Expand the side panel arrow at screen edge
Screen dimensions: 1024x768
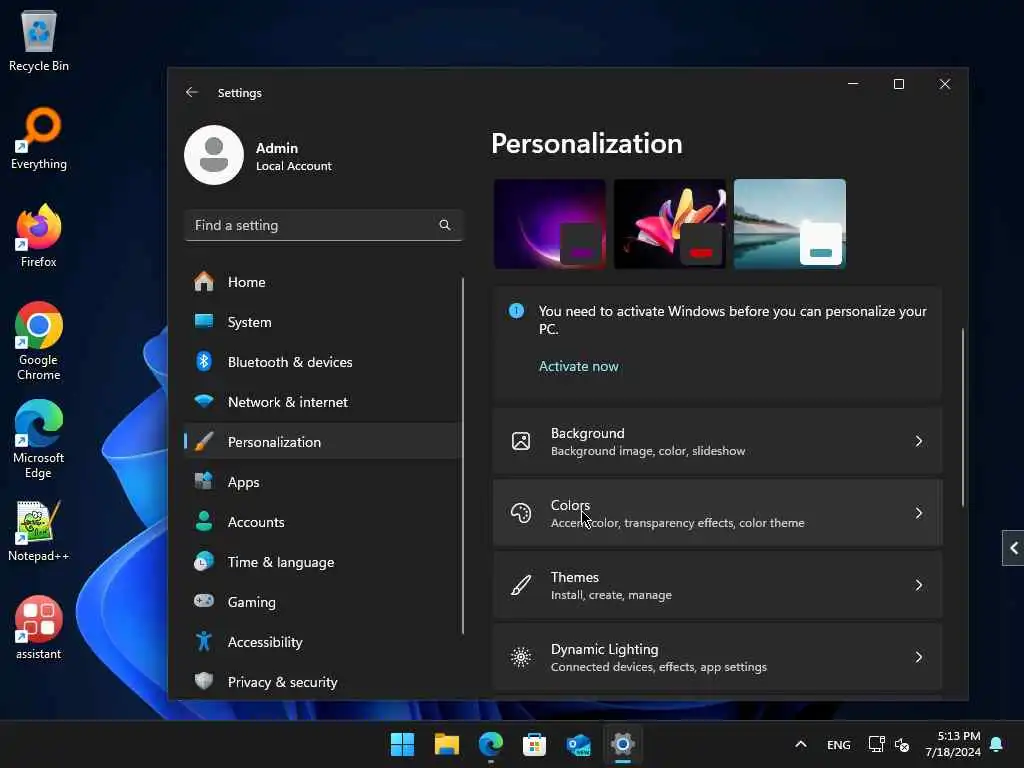(1014, 548)
